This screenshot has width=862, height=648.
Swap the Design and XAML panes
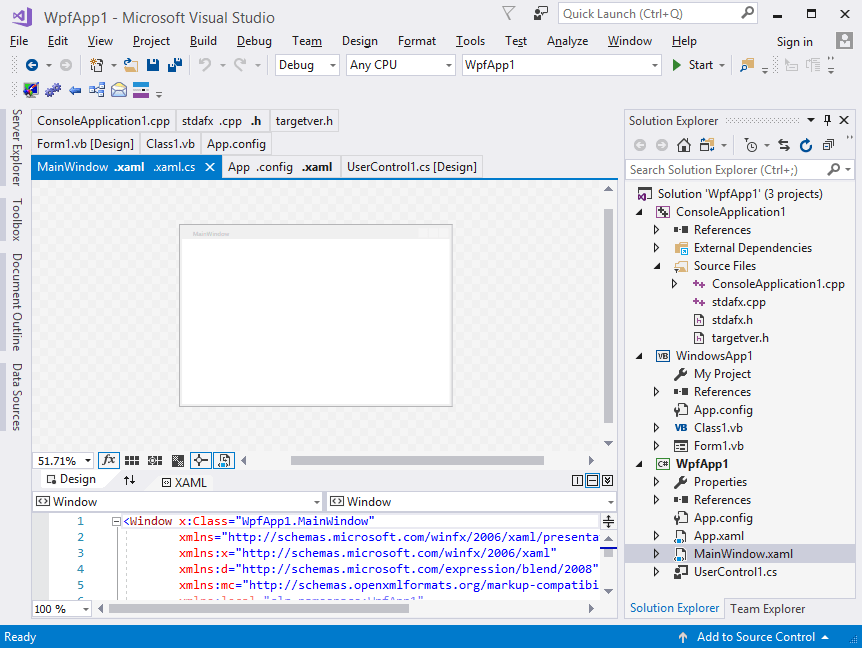[x=129, y=481]
